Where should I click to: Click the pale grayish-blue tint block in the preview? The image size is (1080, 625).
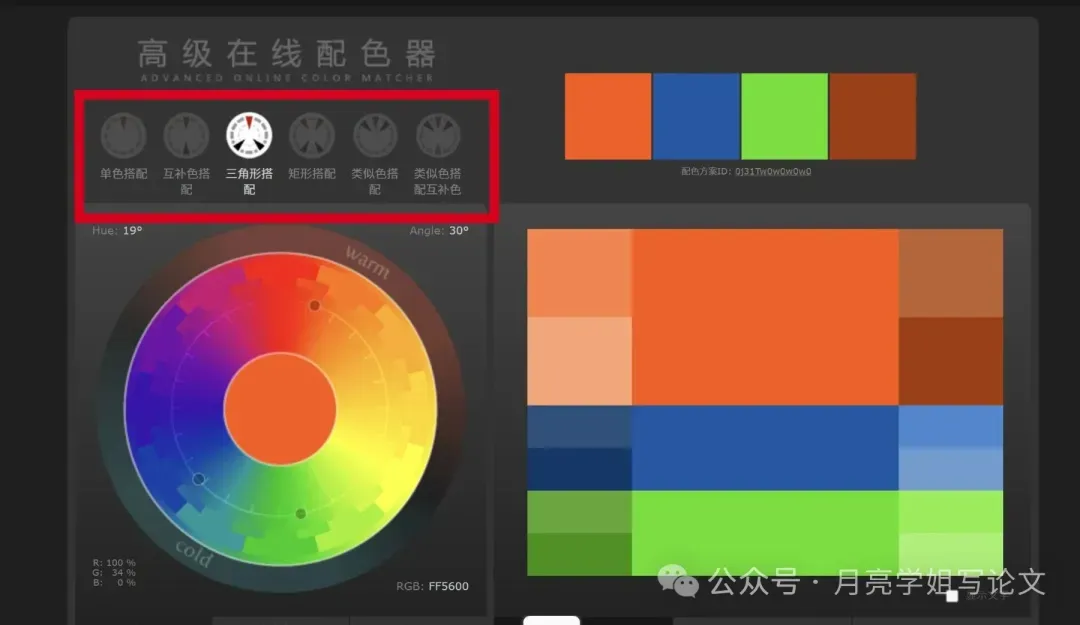click(951, 469)
